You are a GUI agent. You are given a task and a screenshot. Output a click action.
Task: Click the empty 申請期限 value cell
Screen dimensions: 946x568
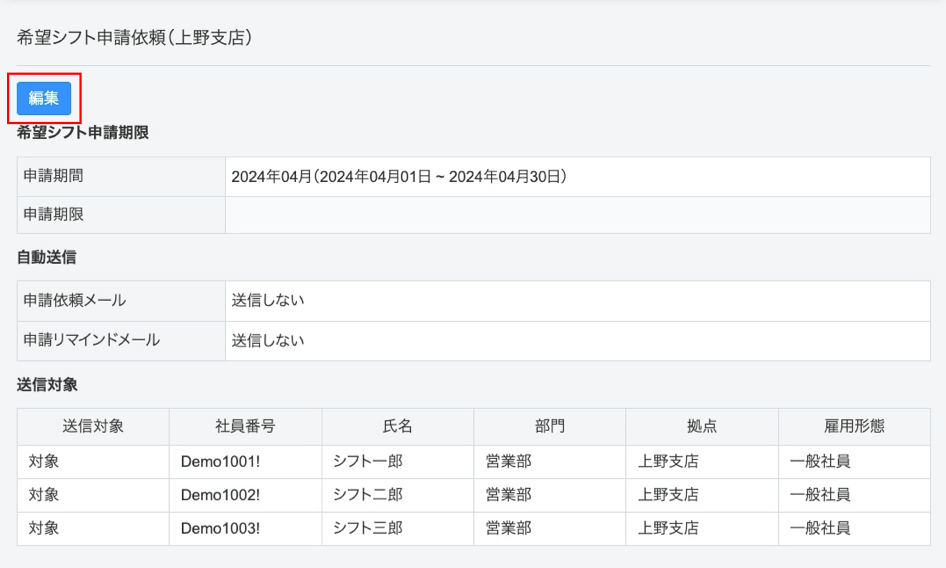click(577, 215)
